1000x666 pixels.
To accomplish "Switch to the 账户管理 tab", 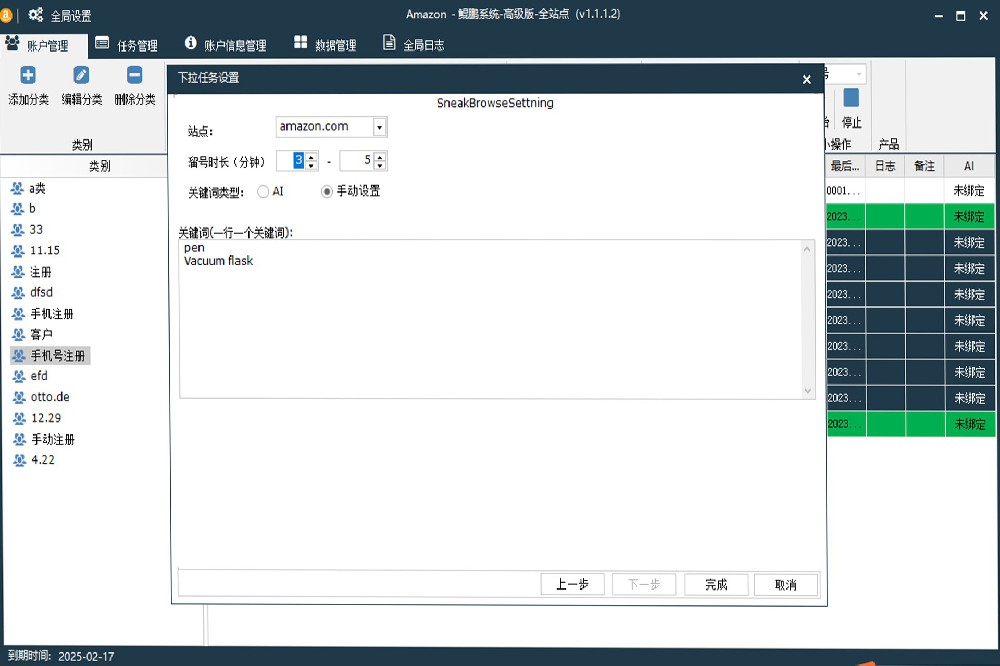I will click(x=43, y=45).
